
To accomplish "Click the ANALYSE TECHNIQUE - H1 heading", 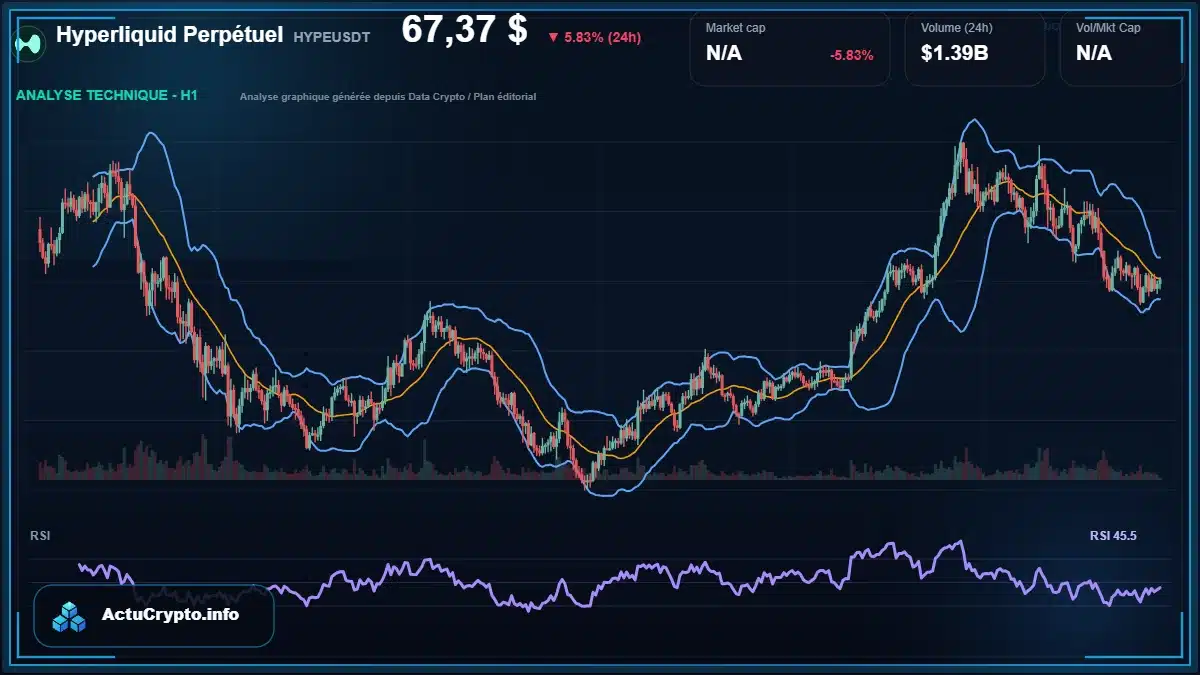I will (x=107, y=96).
